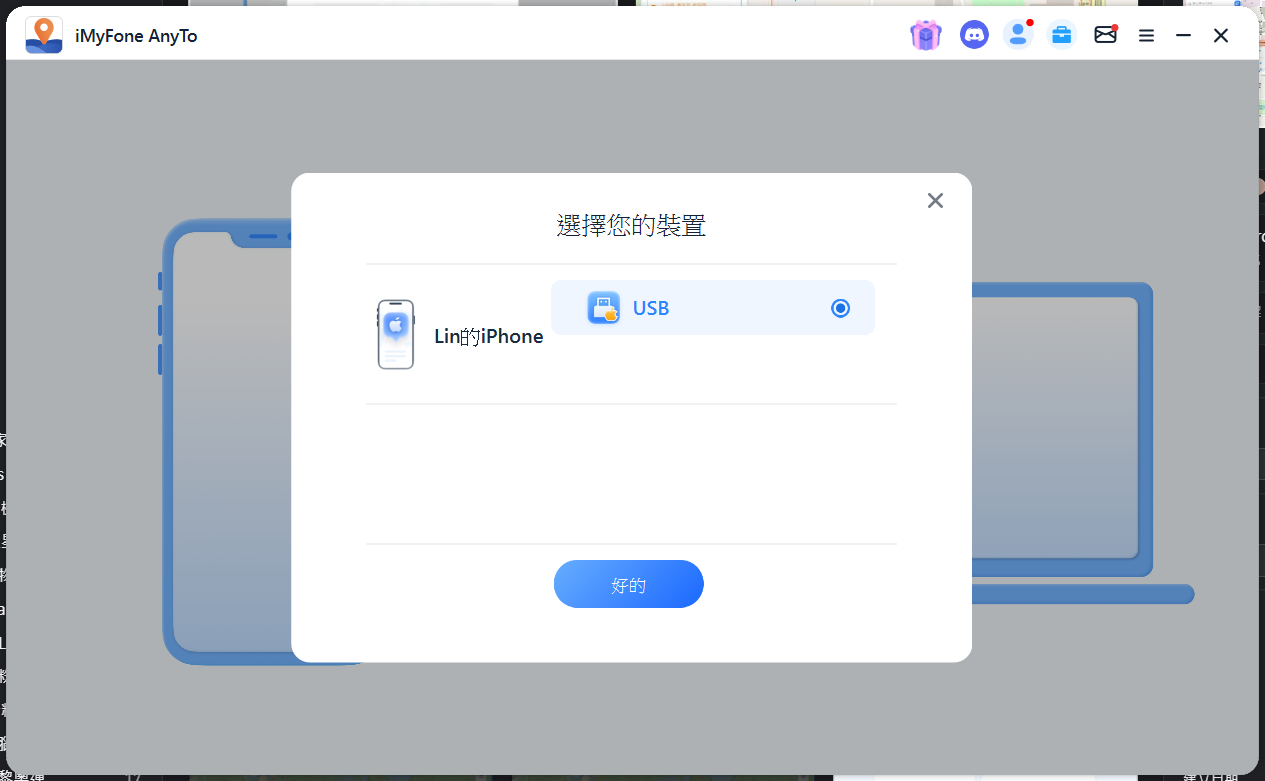1265x781 pixels.
Task: Open the hamburger menu in title bar
Action: [x=1146, y=35]
